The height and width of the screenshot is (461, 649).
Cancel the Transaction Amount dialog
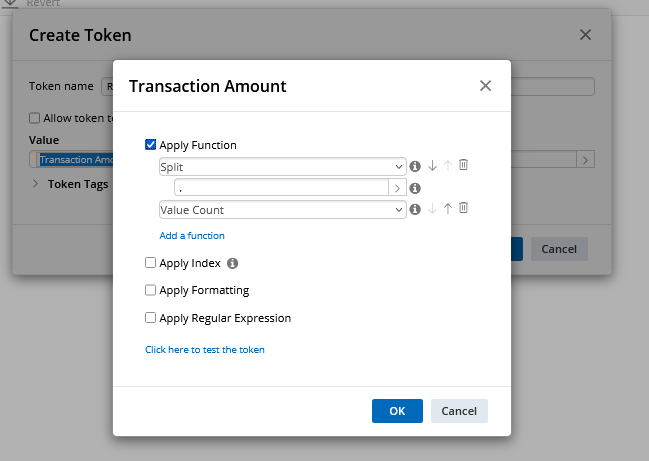pos(459,411)
